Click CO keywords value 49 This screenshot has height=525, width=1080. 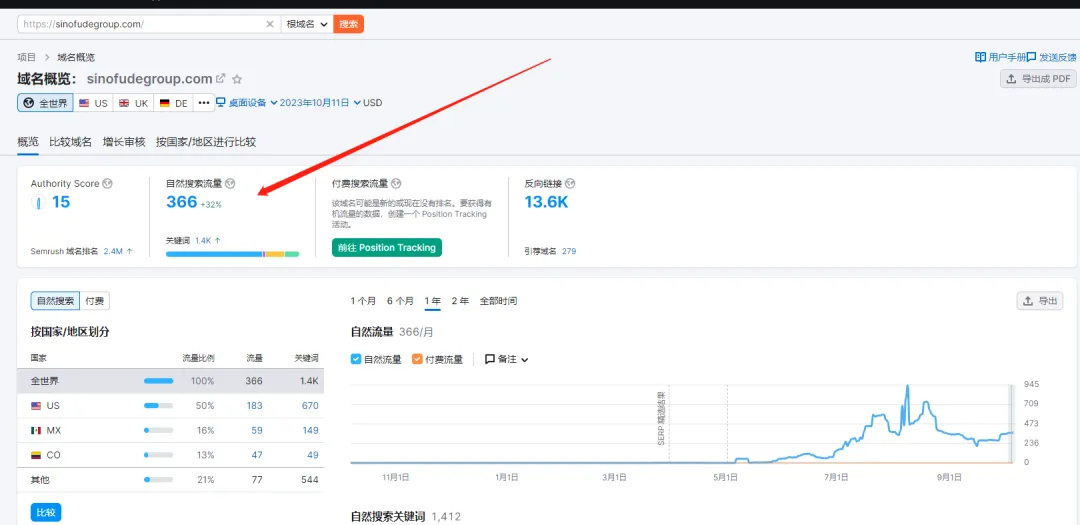click(313, 455)
